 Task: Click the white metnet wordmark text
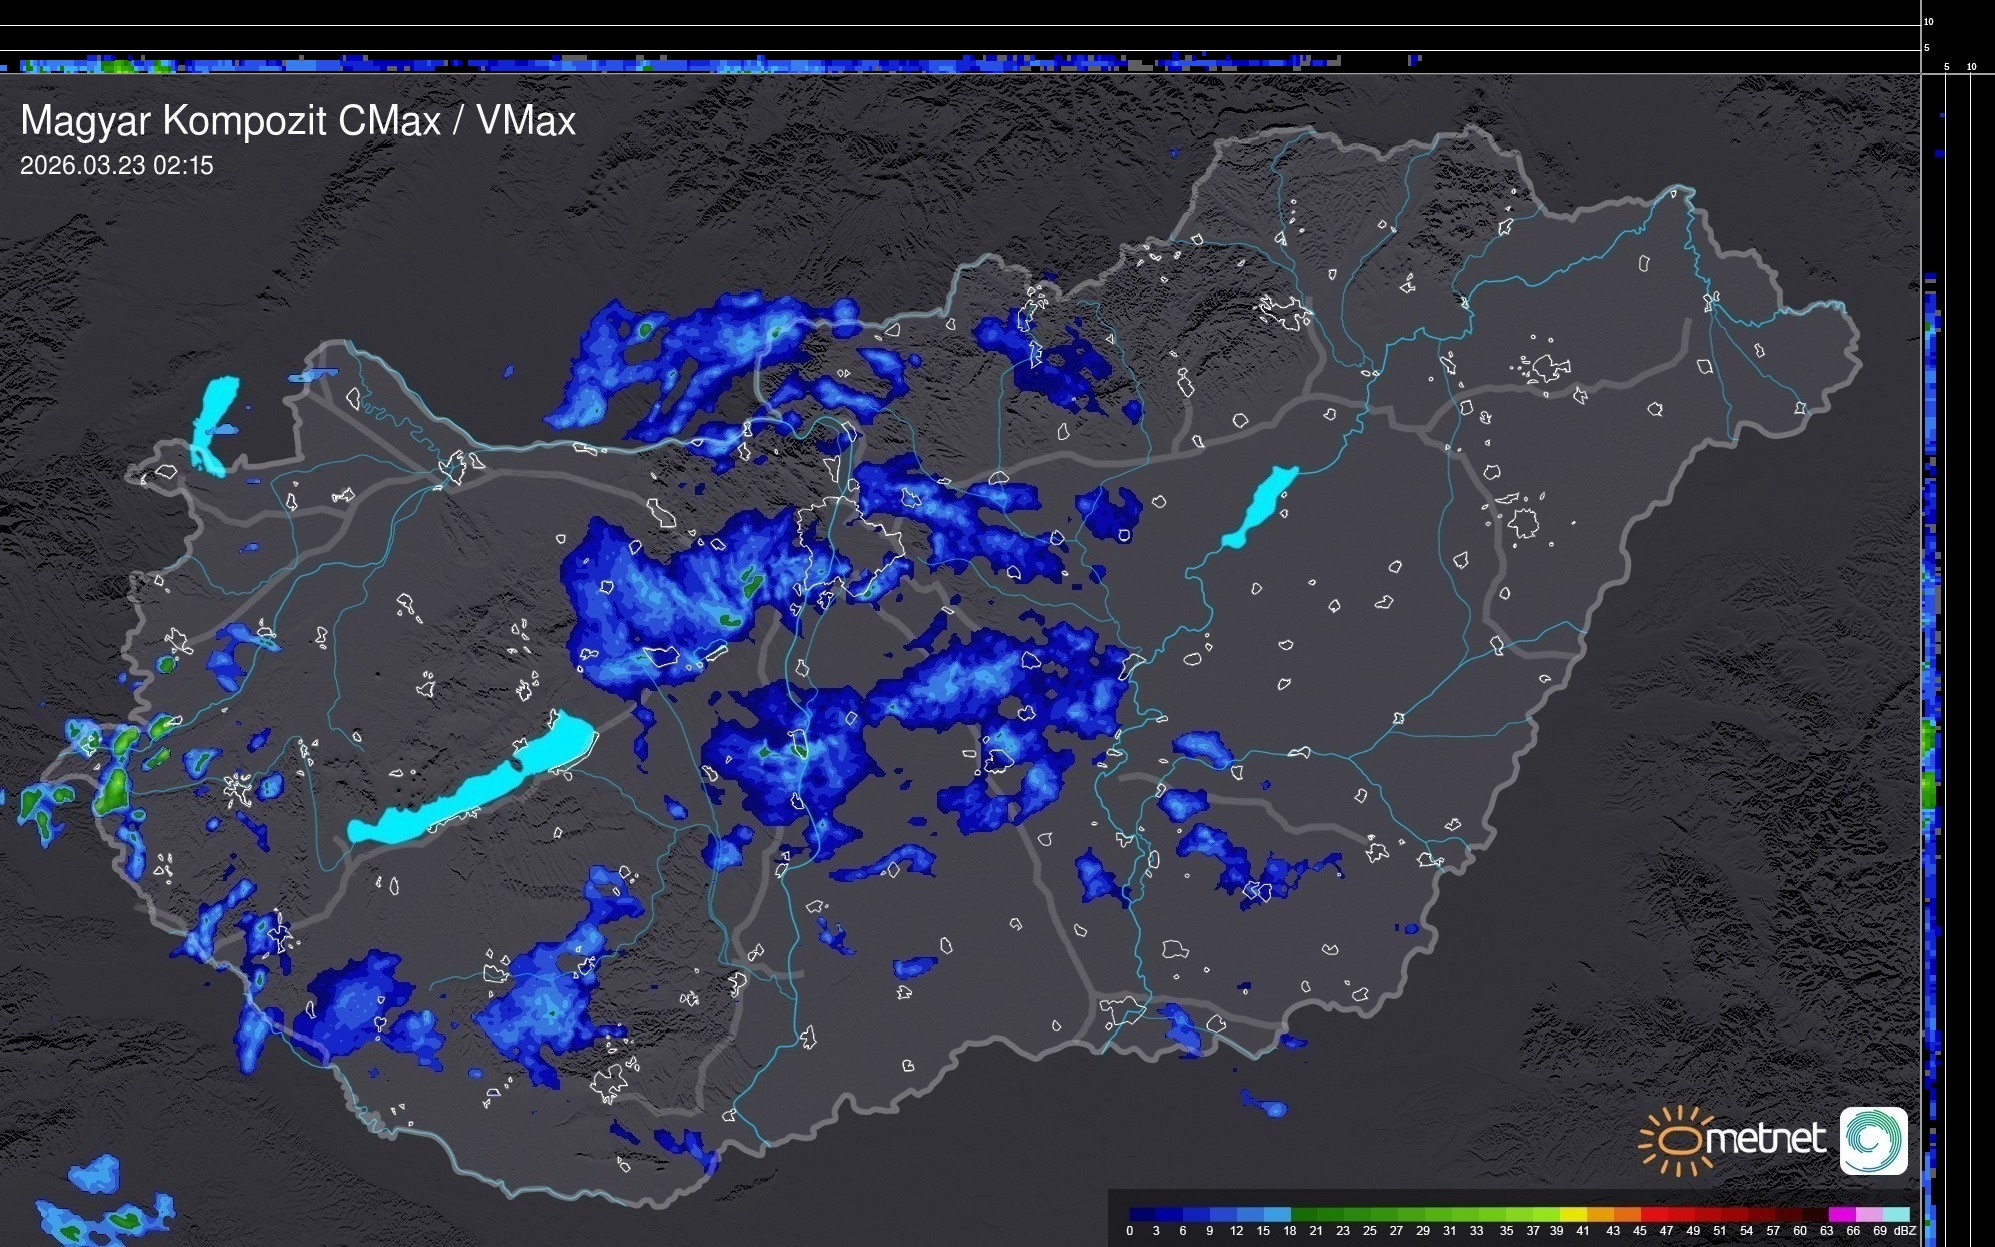click(1765, 1139)
